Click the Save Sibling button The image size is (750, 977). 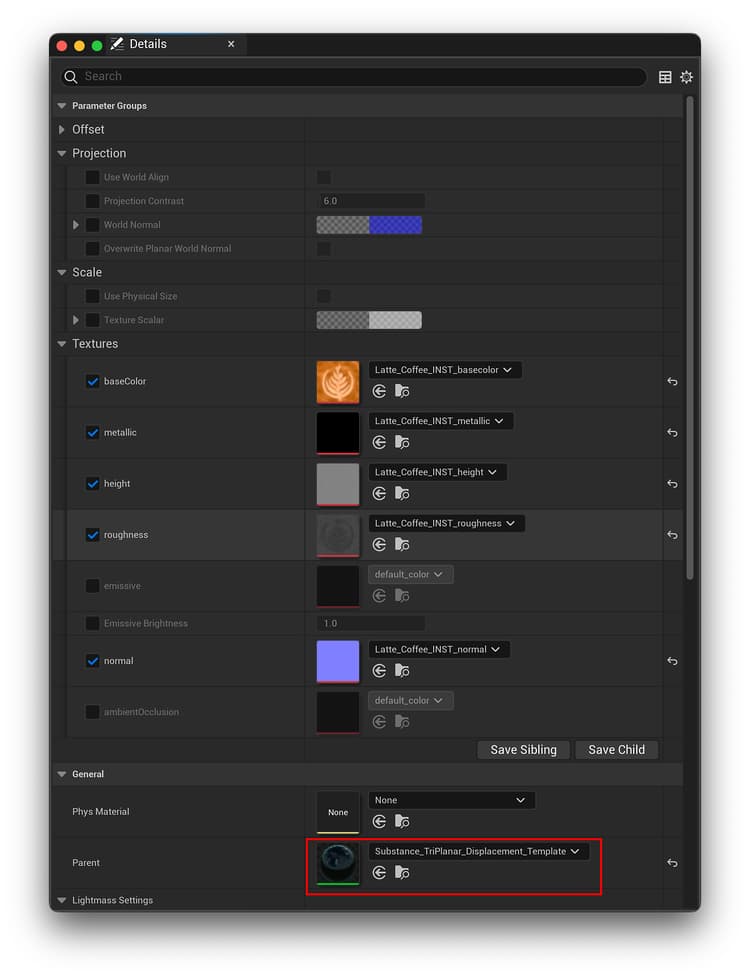coord(523,750)
